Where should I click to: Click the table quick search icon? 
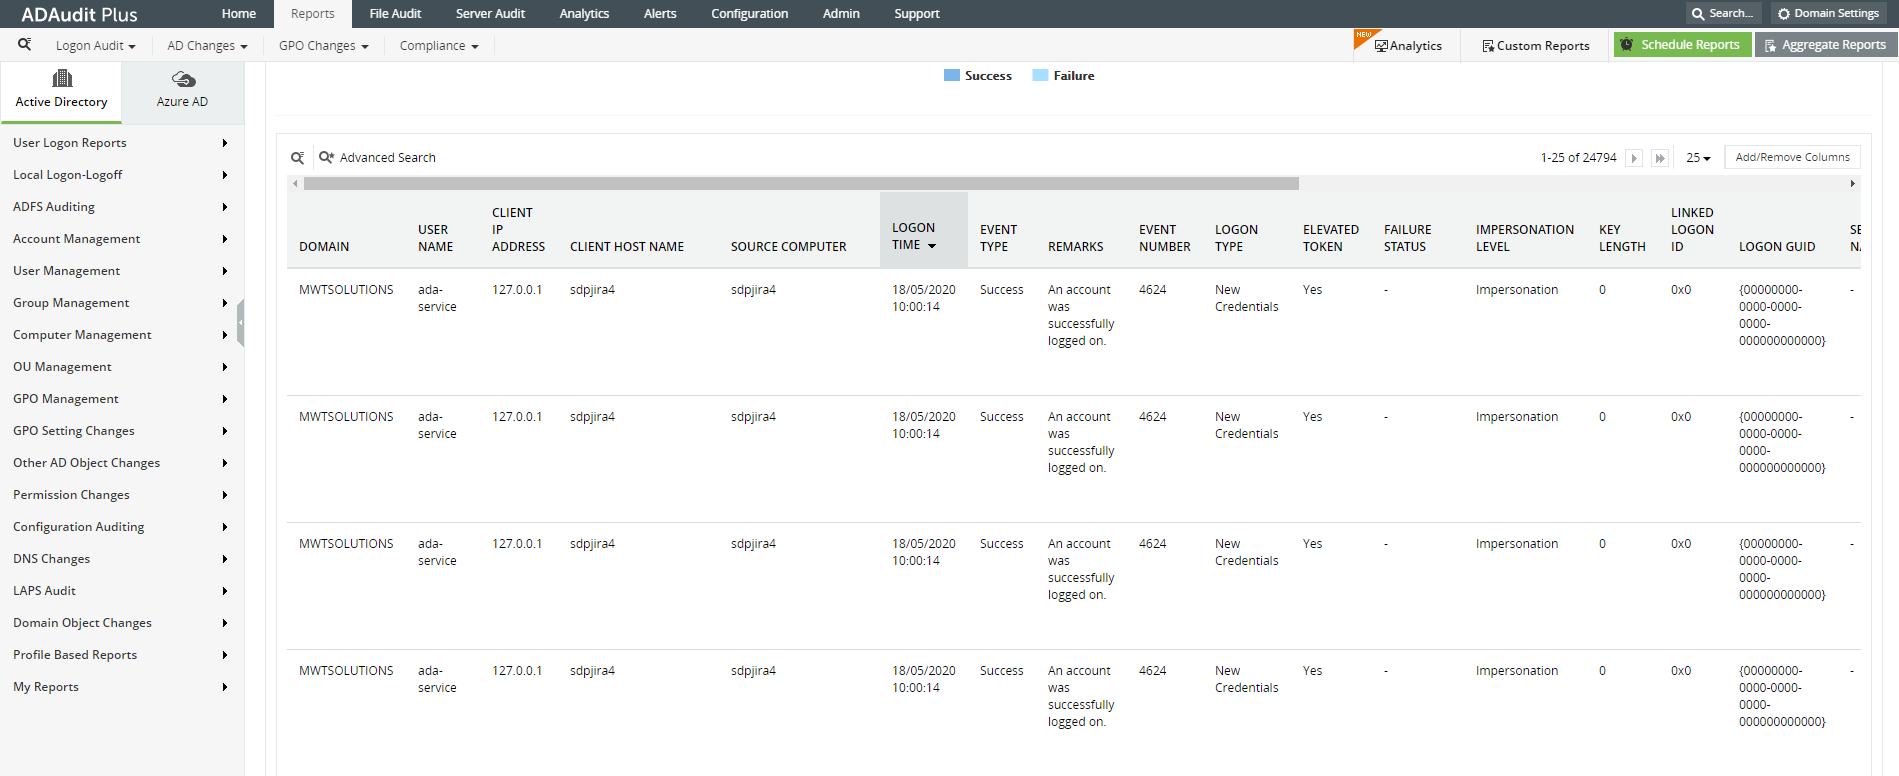pyautogui.click(x=297, y=158)
